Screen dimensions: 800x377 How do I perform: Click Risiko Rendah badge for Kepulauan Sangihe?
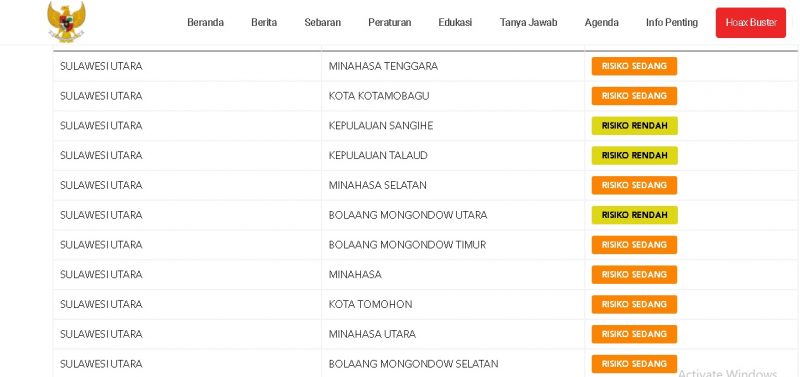tap(634, 125)
